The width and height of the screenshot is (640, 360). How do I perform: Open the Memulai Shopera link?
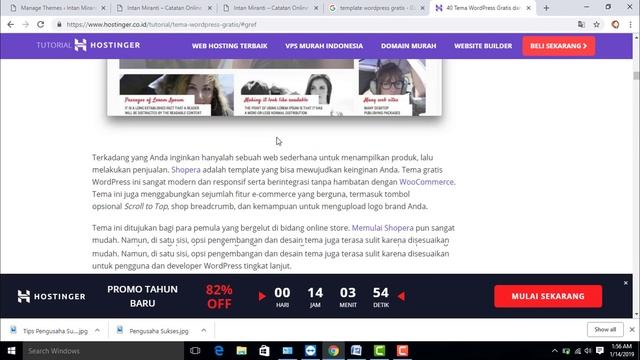382,228
